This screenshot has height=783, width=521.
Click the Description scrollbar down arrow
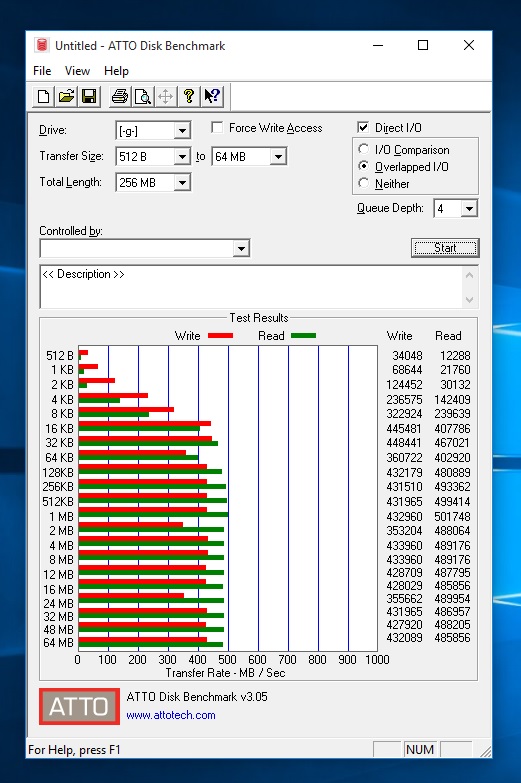[x=470, y=300]
